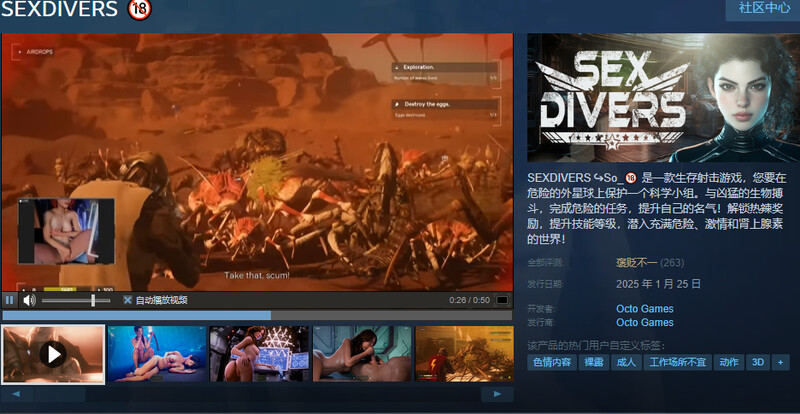Click the game header capsule image
Screen dimensions: 800x414
click(x=663, y=98)
